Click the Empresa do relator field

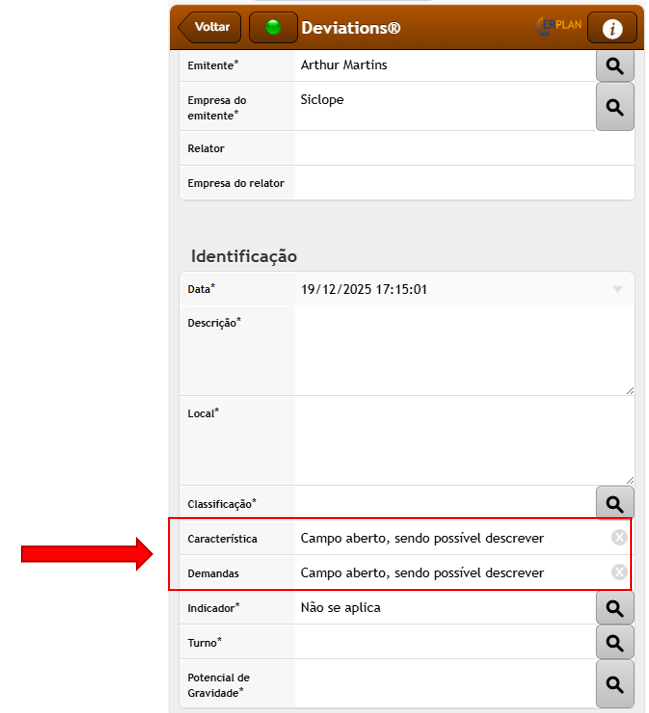[463, 183]
